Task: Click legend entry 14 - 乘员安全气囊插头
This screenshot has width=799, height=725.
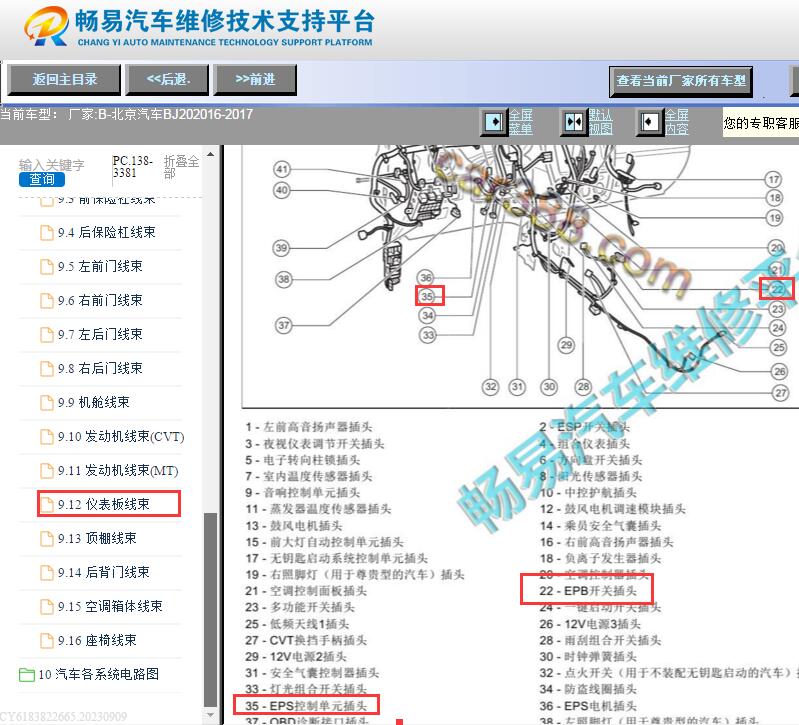Action: coord(600,526)
